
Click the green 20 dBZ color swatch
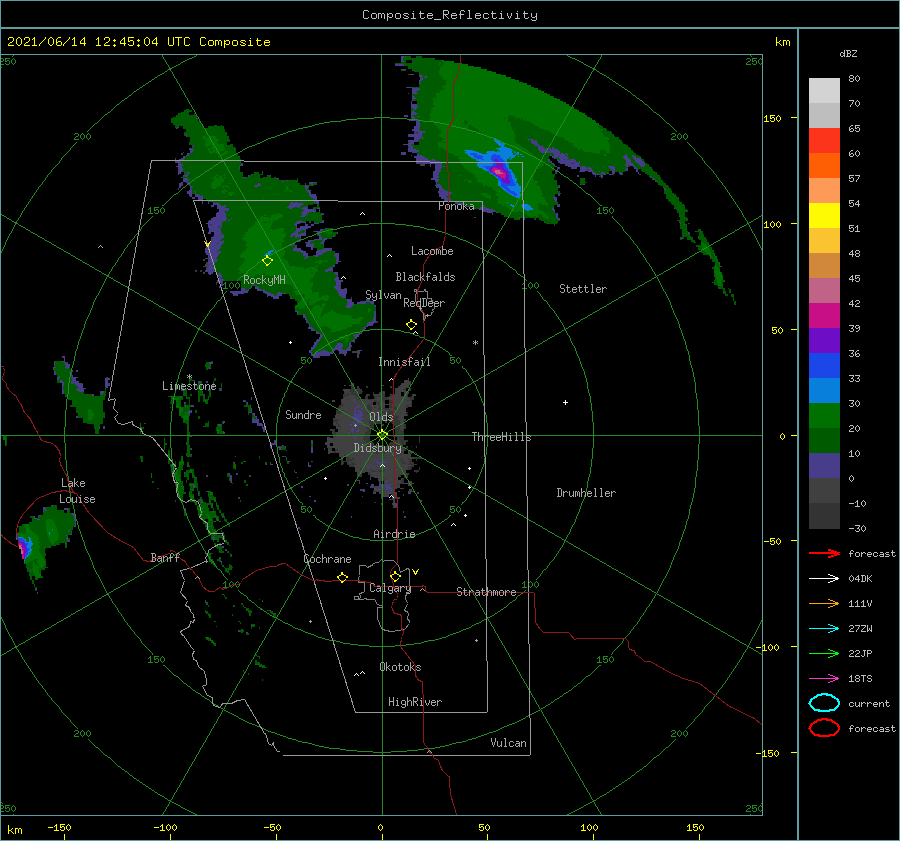coord(824,415)
